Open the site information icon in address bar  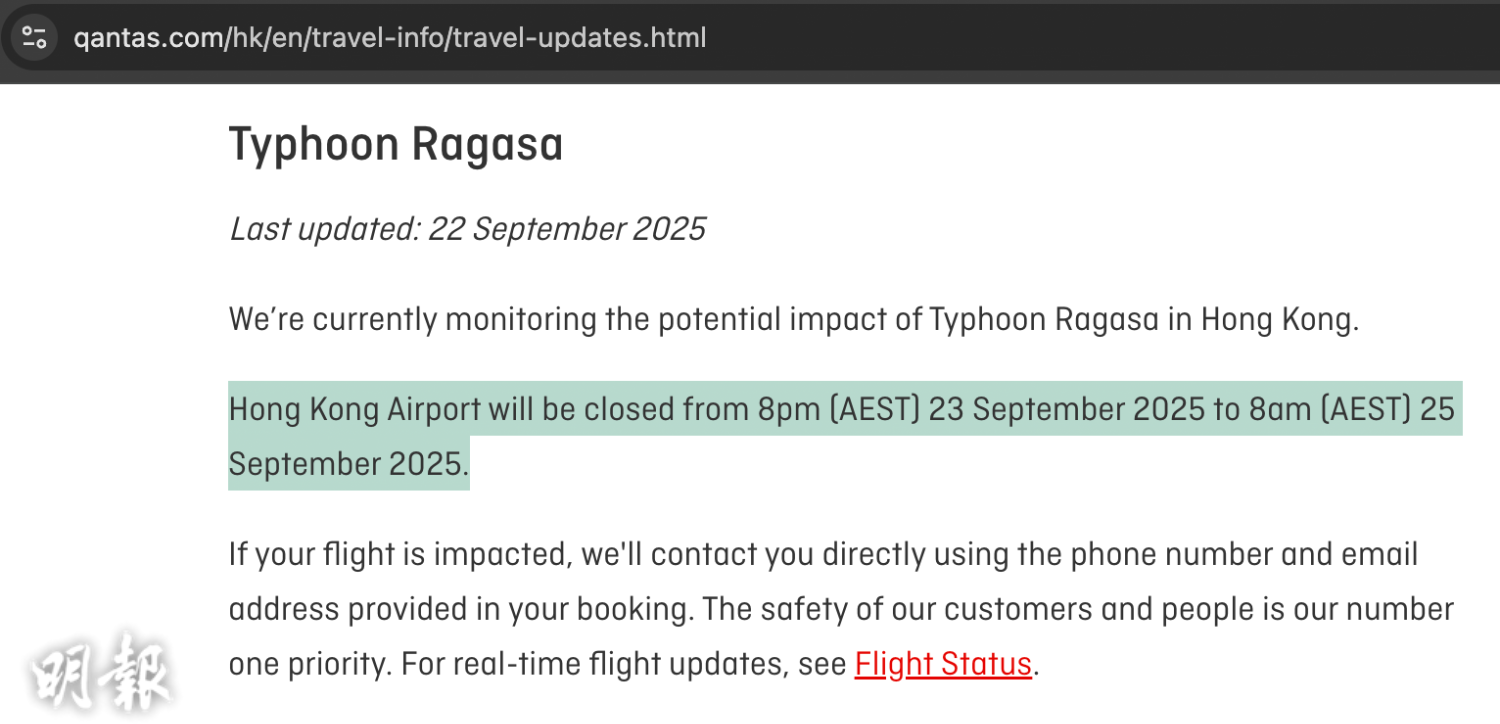[x=34, y=38]
